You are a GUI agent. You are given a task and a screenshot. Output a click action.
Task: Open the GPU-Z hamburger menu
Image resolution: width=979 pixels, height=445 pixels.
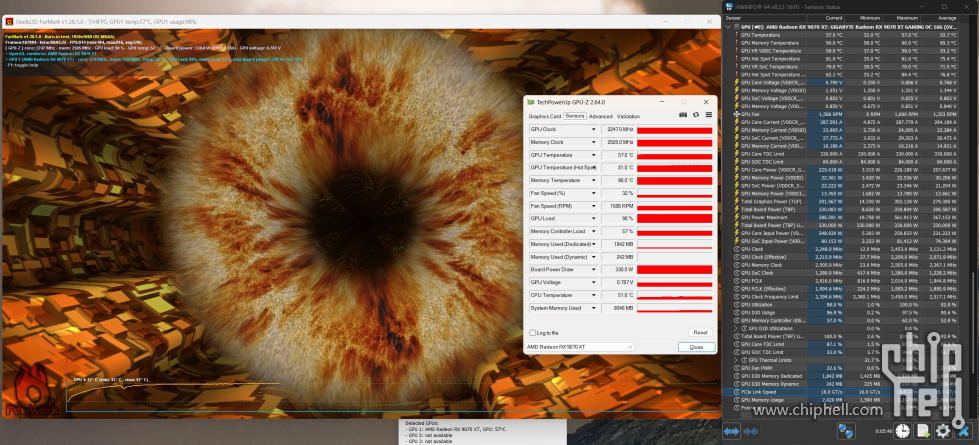pyautogui.click(x=709, y=115)
